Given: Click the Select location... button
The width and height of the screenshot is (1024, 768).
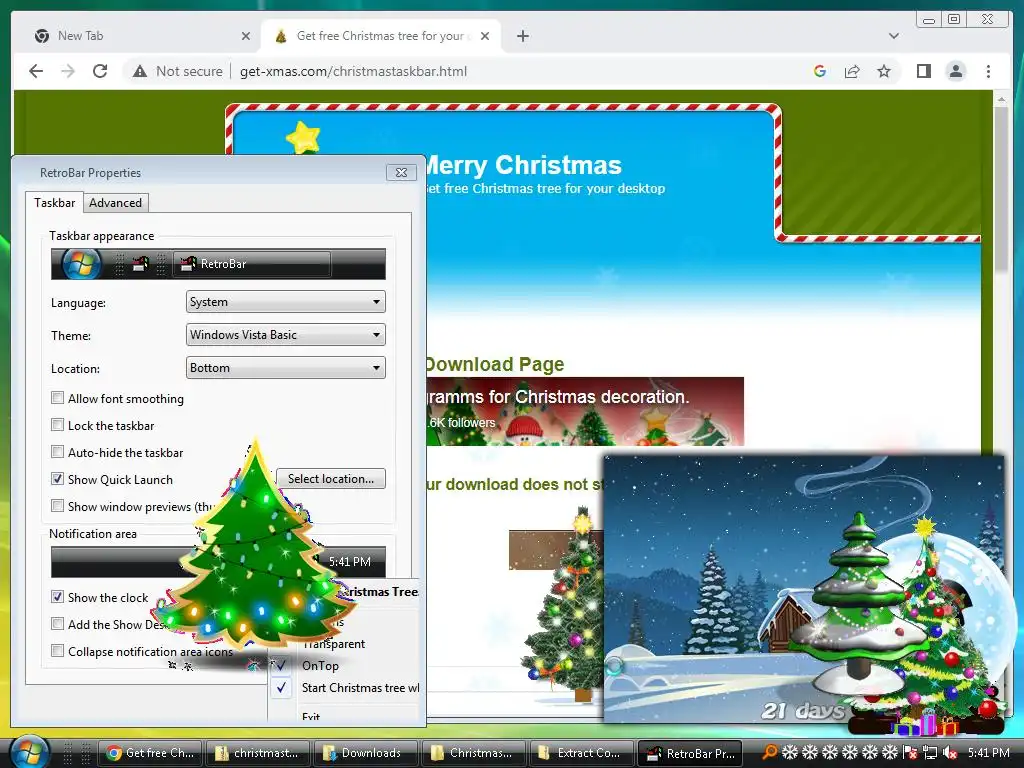Looking at the screenshot, I should click(x=330, y=479).
